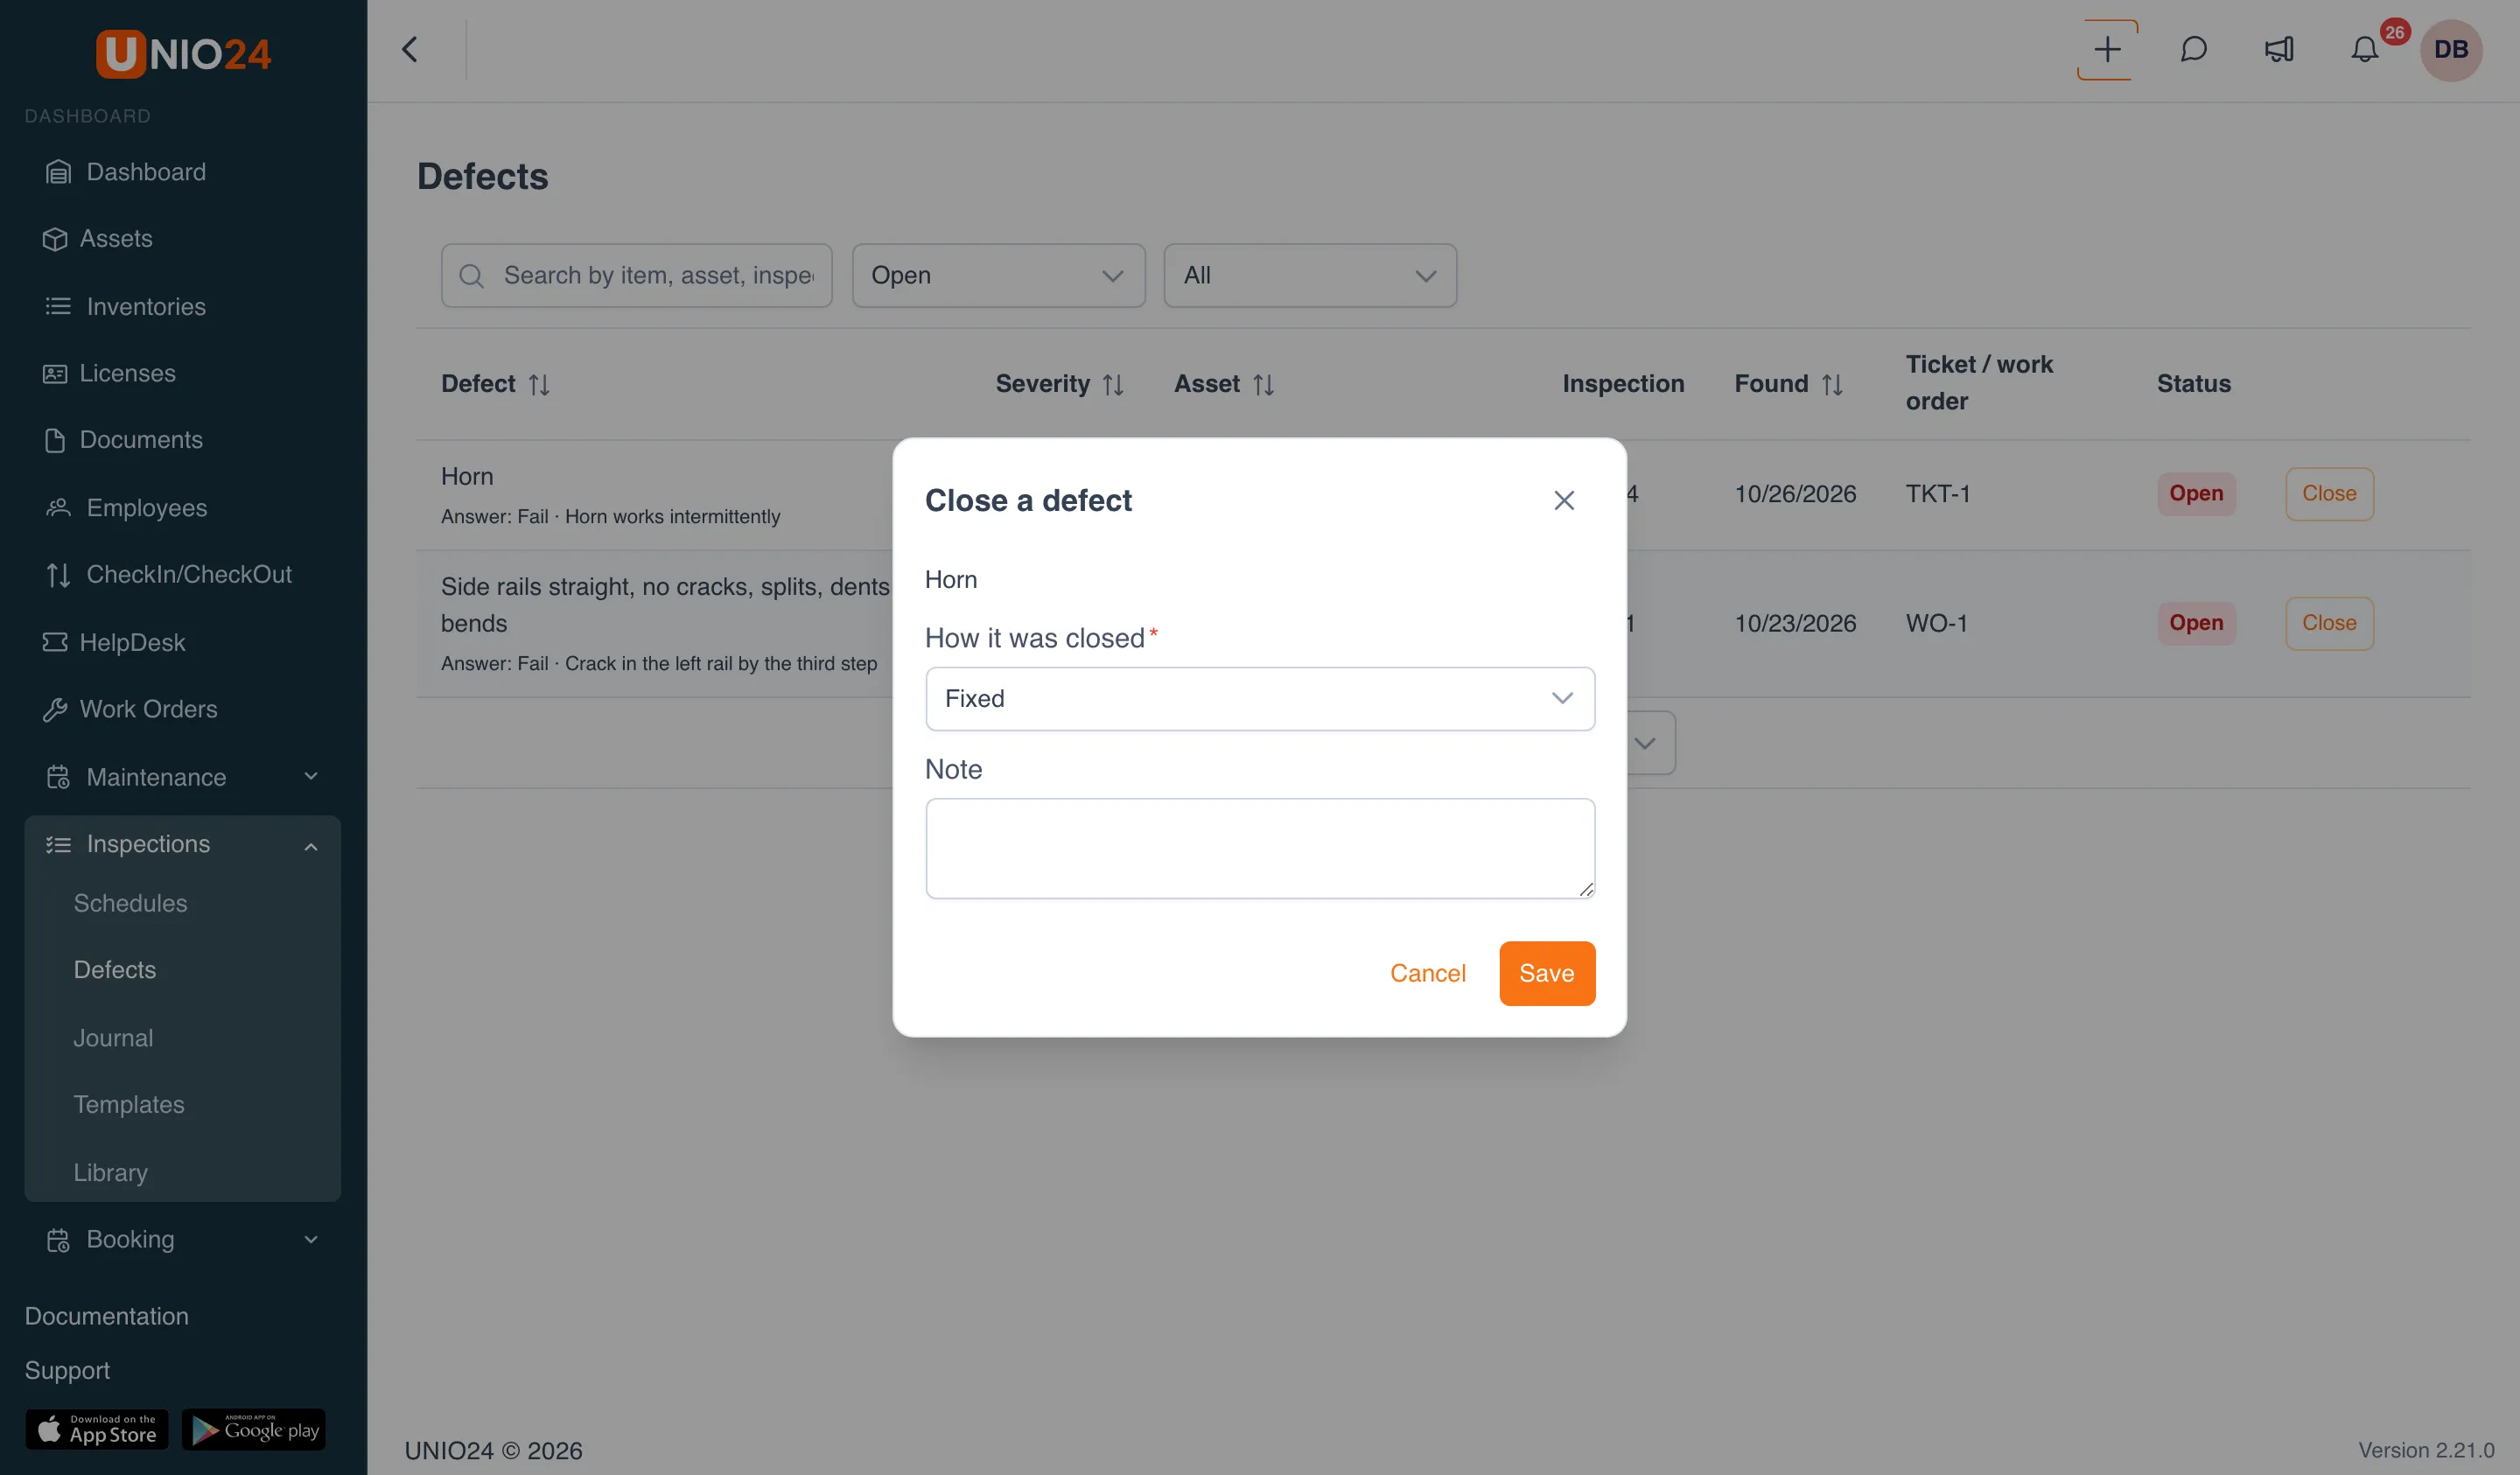Expand the Booking menu

pos(183,1239)
